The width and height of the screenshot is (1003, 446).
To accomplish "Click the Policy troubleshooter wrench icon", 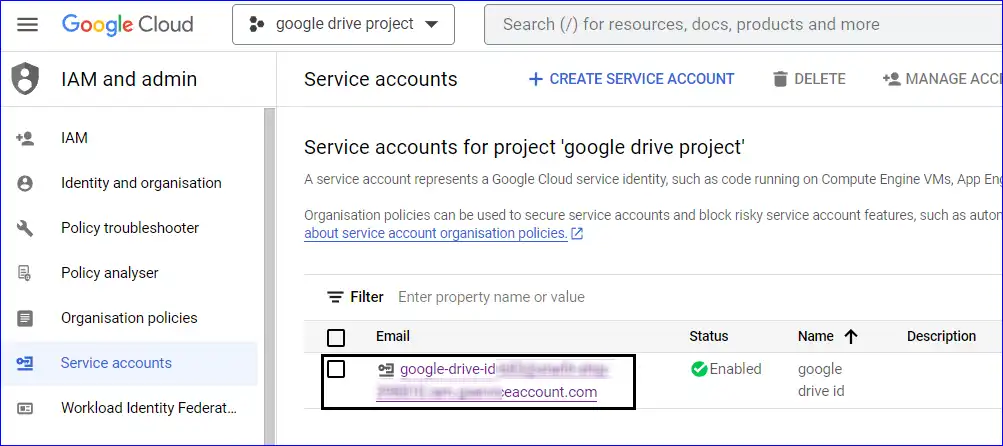I will (x=25, y=228).
